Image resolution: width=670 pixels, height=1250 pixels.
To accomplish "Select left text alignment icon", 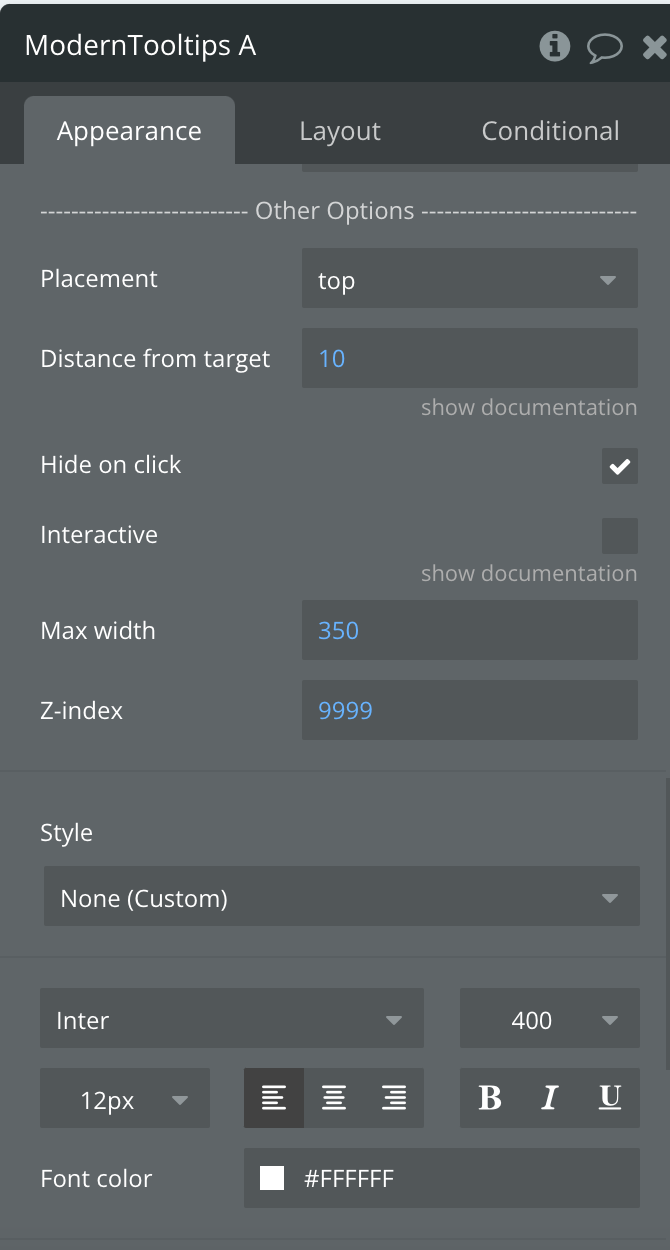I will coord(274,1098).
